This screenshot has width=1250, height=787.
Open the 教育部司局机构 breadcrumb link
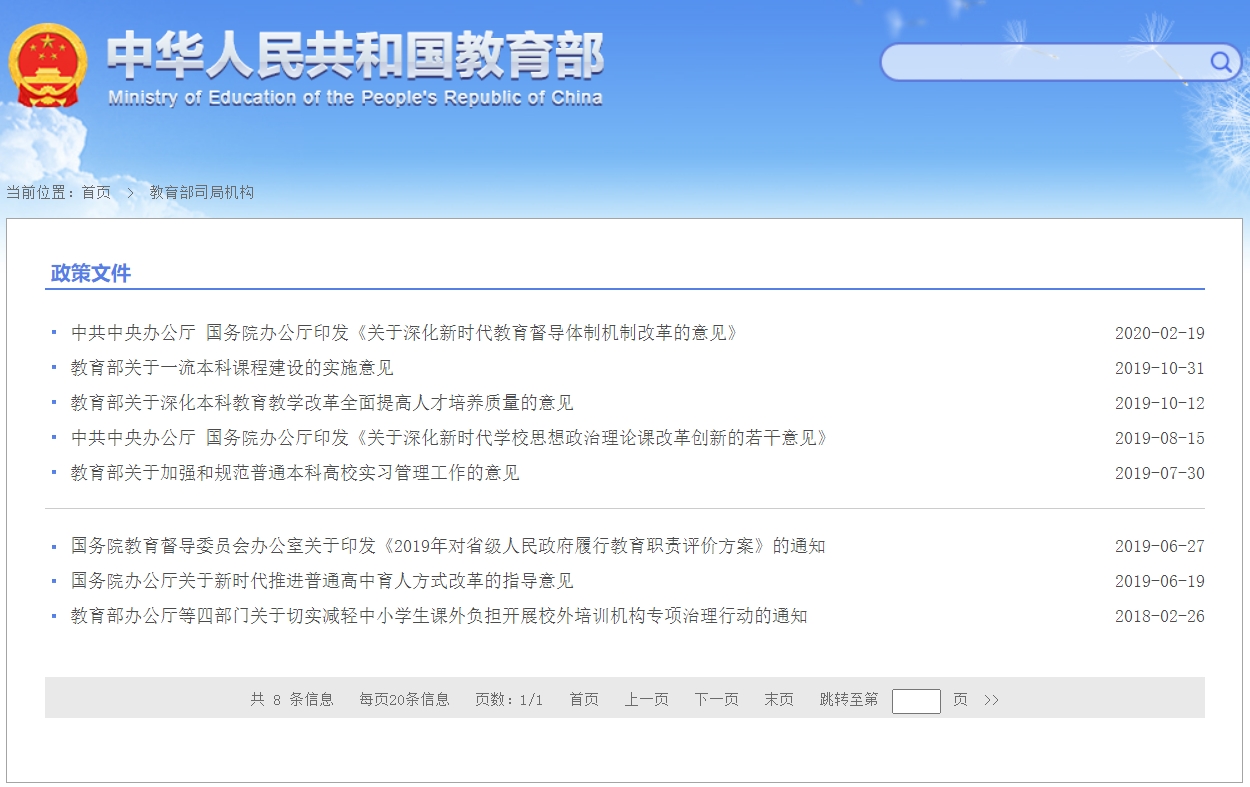click(202, 192)
